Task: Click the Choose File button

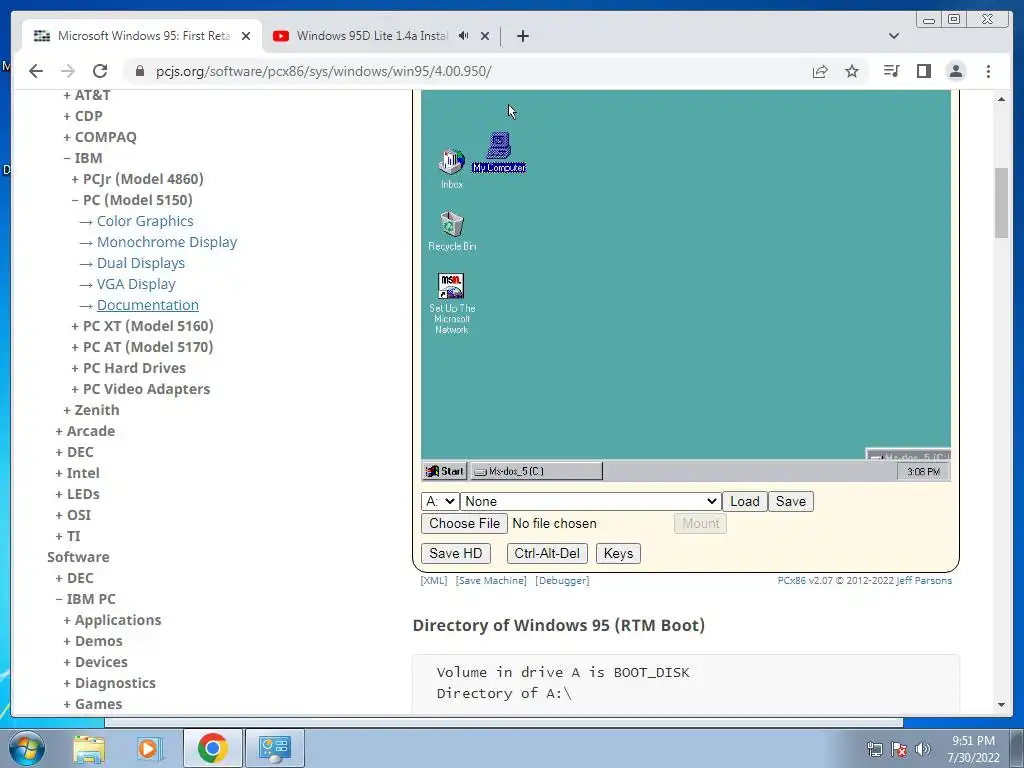Action: (464, 524)
